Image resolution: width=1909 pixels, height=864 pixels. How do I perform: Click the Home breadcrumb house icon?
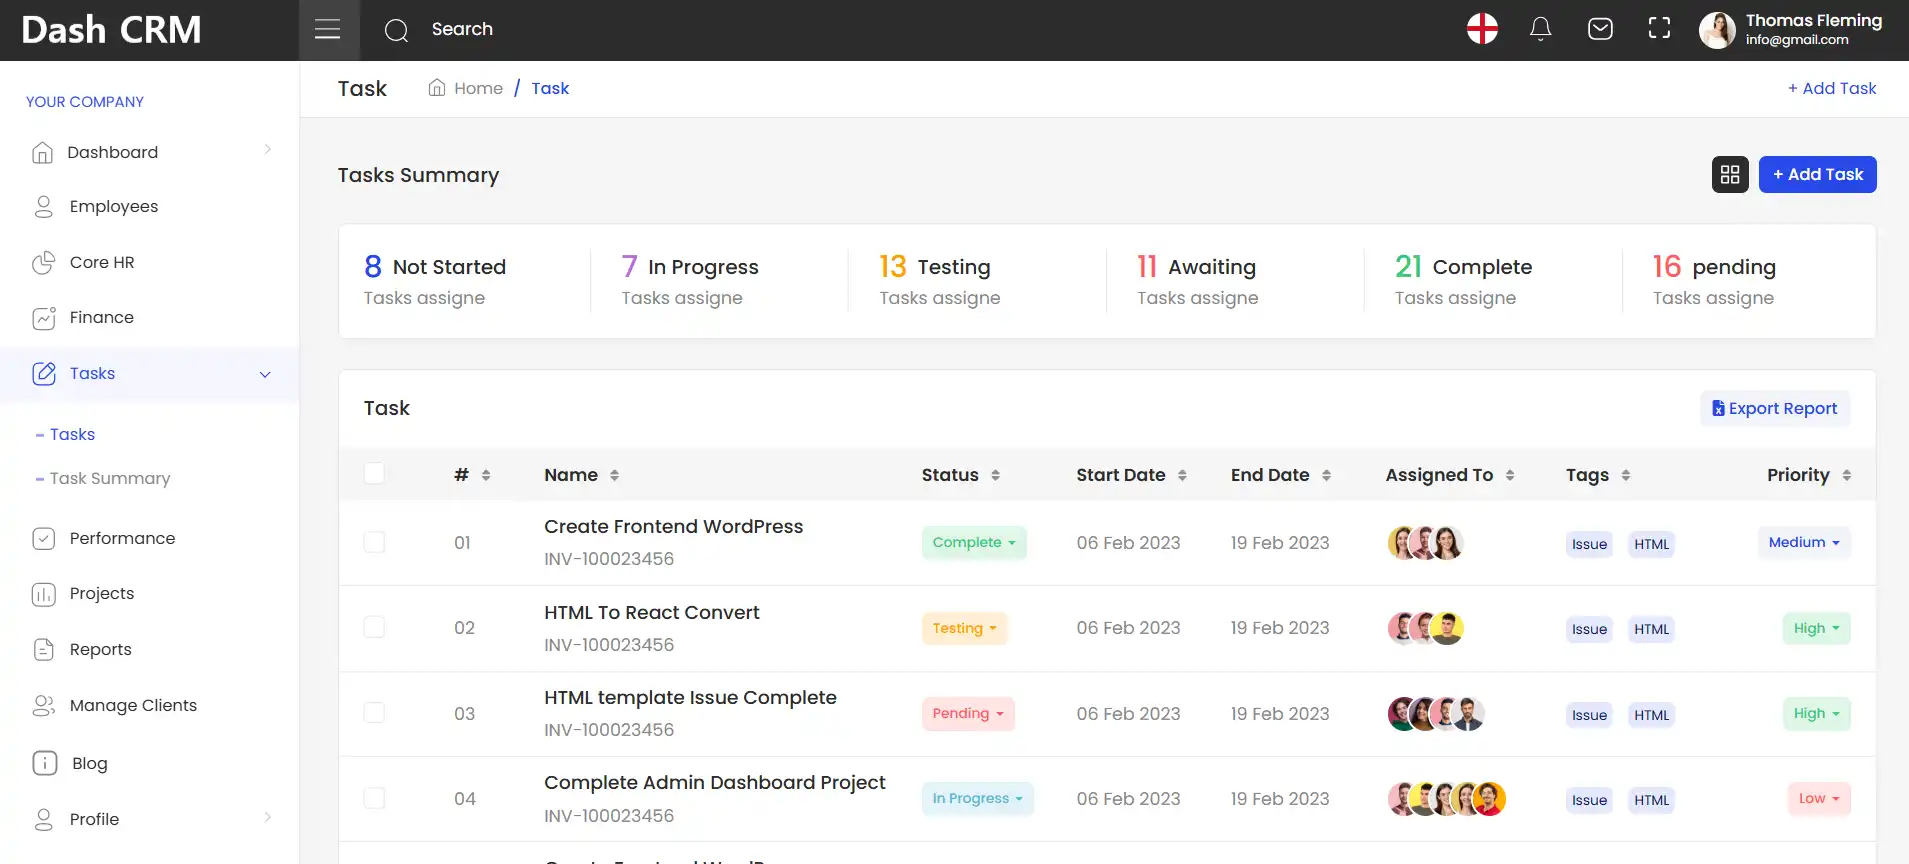point(437,88)
